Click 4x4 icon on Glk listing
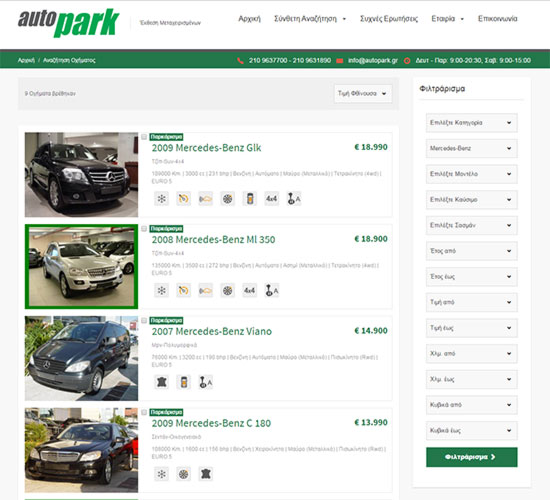 click(271, 199)
